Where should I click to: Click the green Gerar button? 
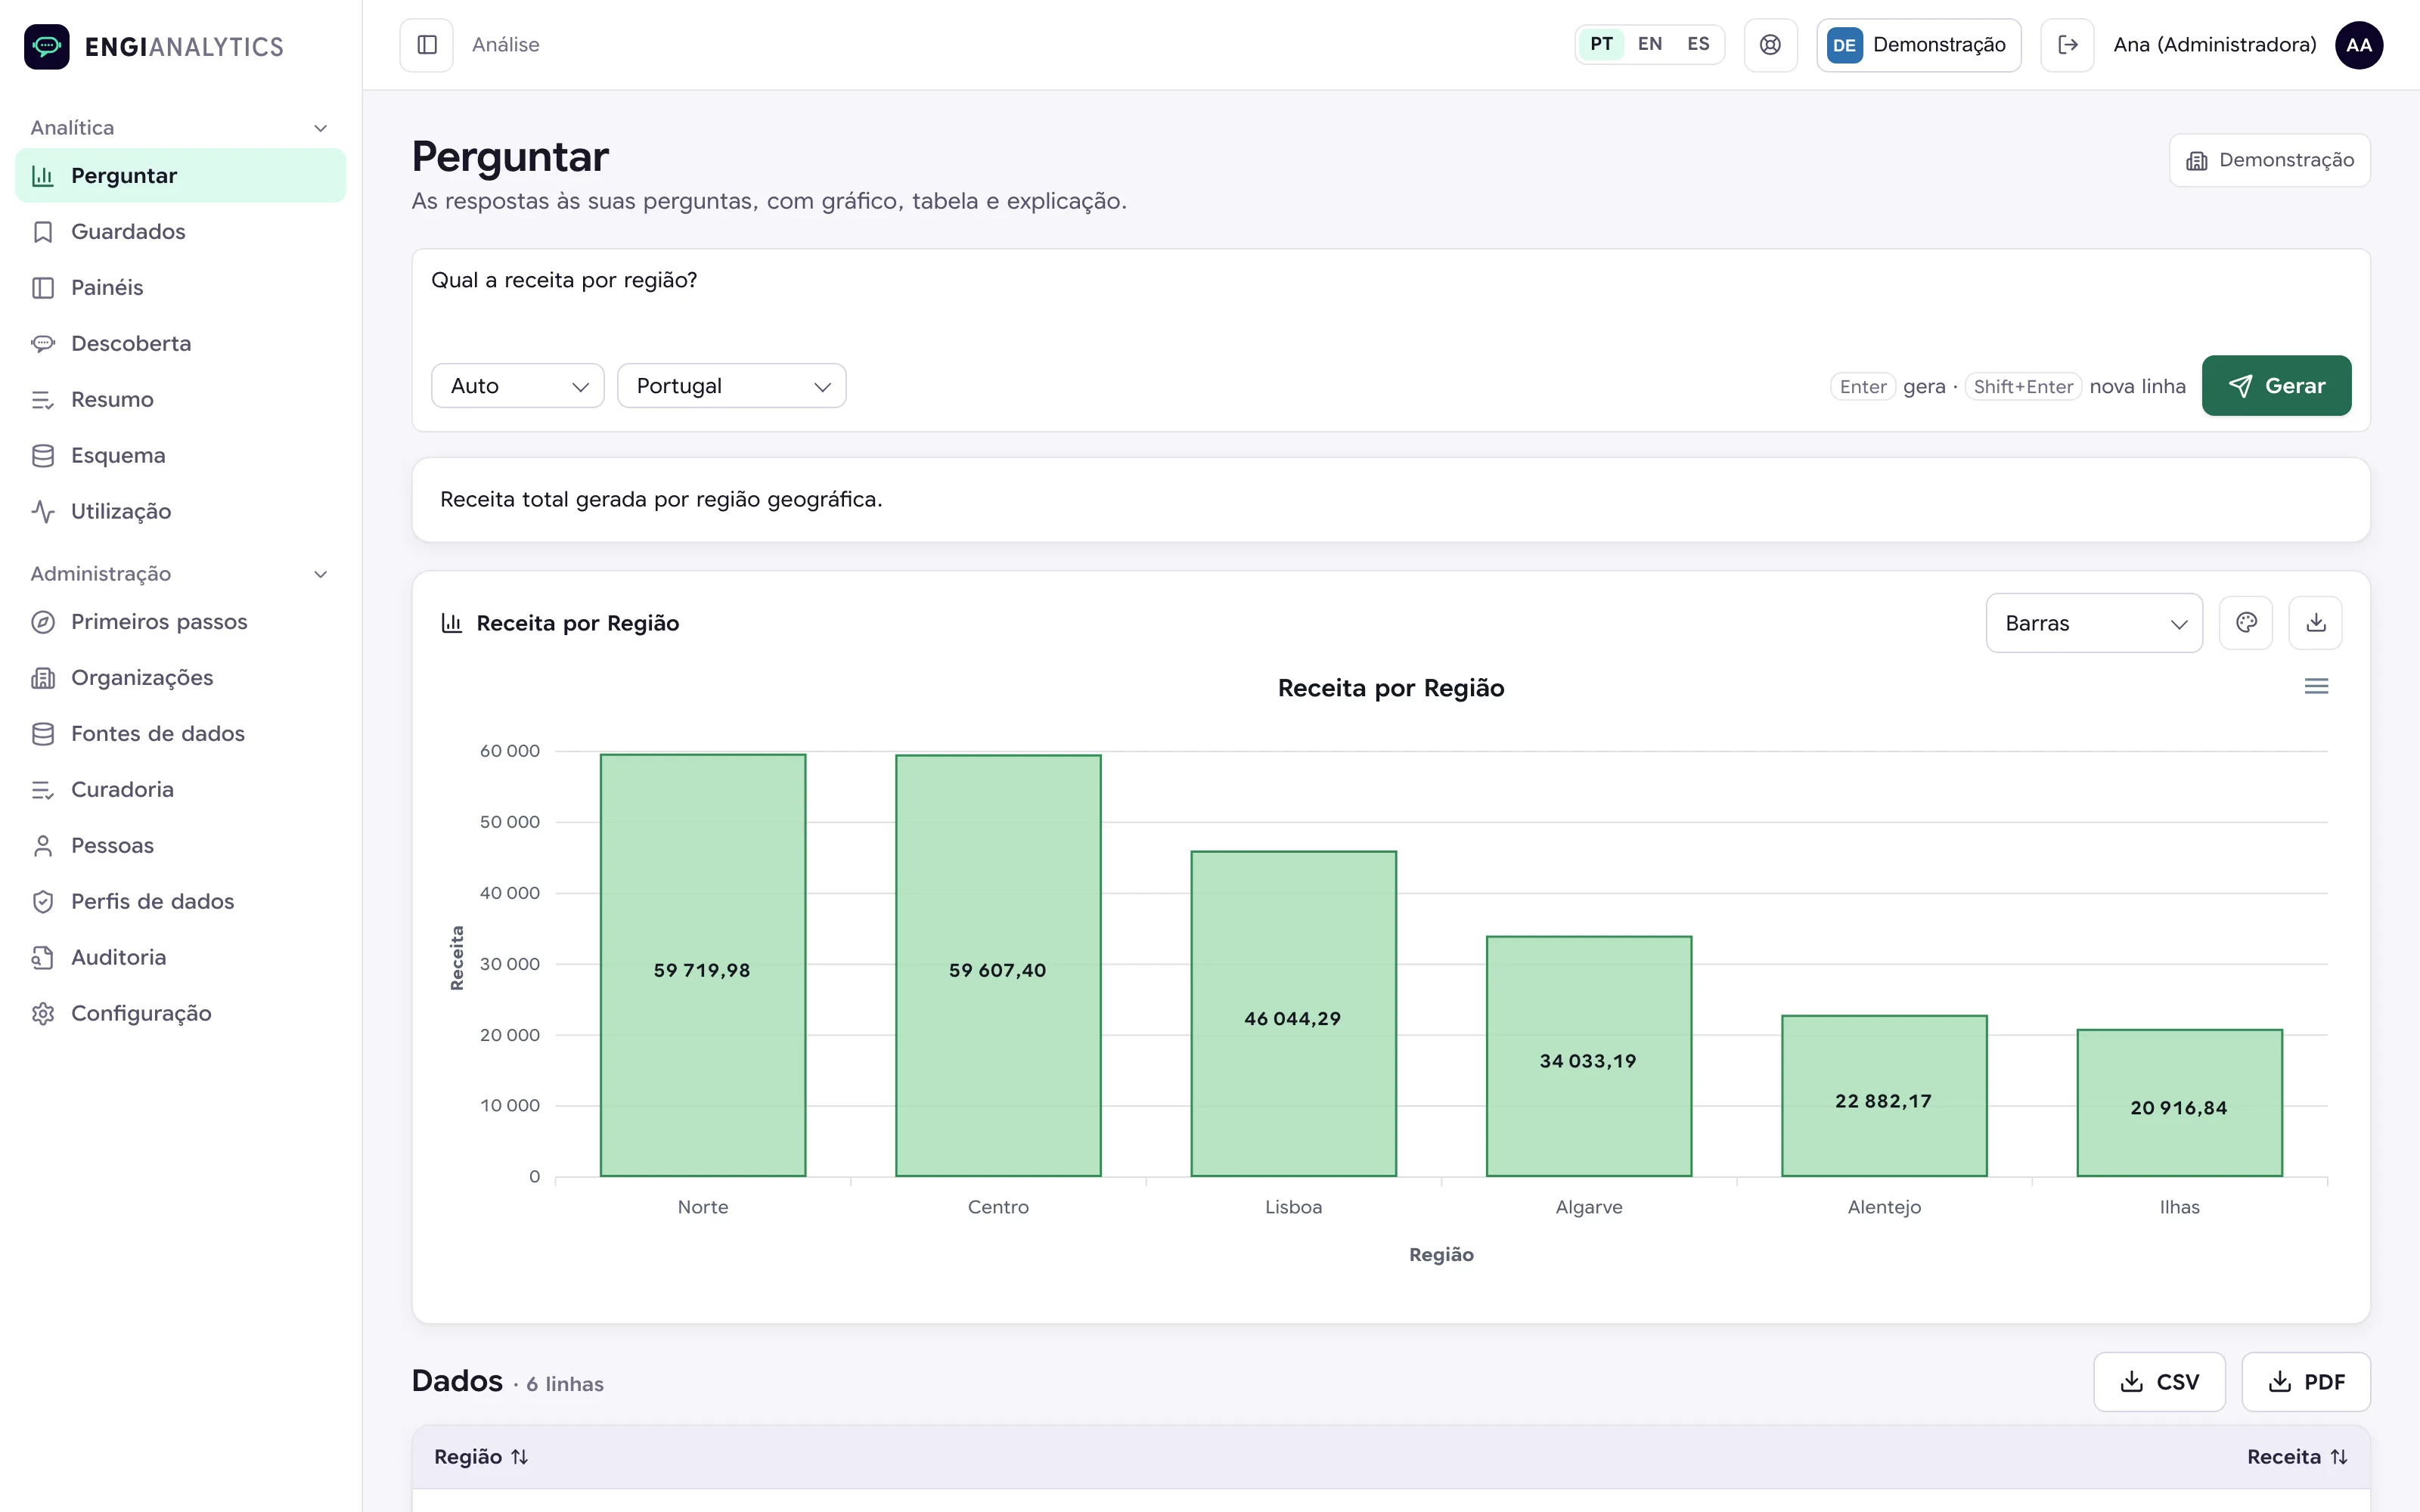pyautogui.click(x=2276, y=386)
